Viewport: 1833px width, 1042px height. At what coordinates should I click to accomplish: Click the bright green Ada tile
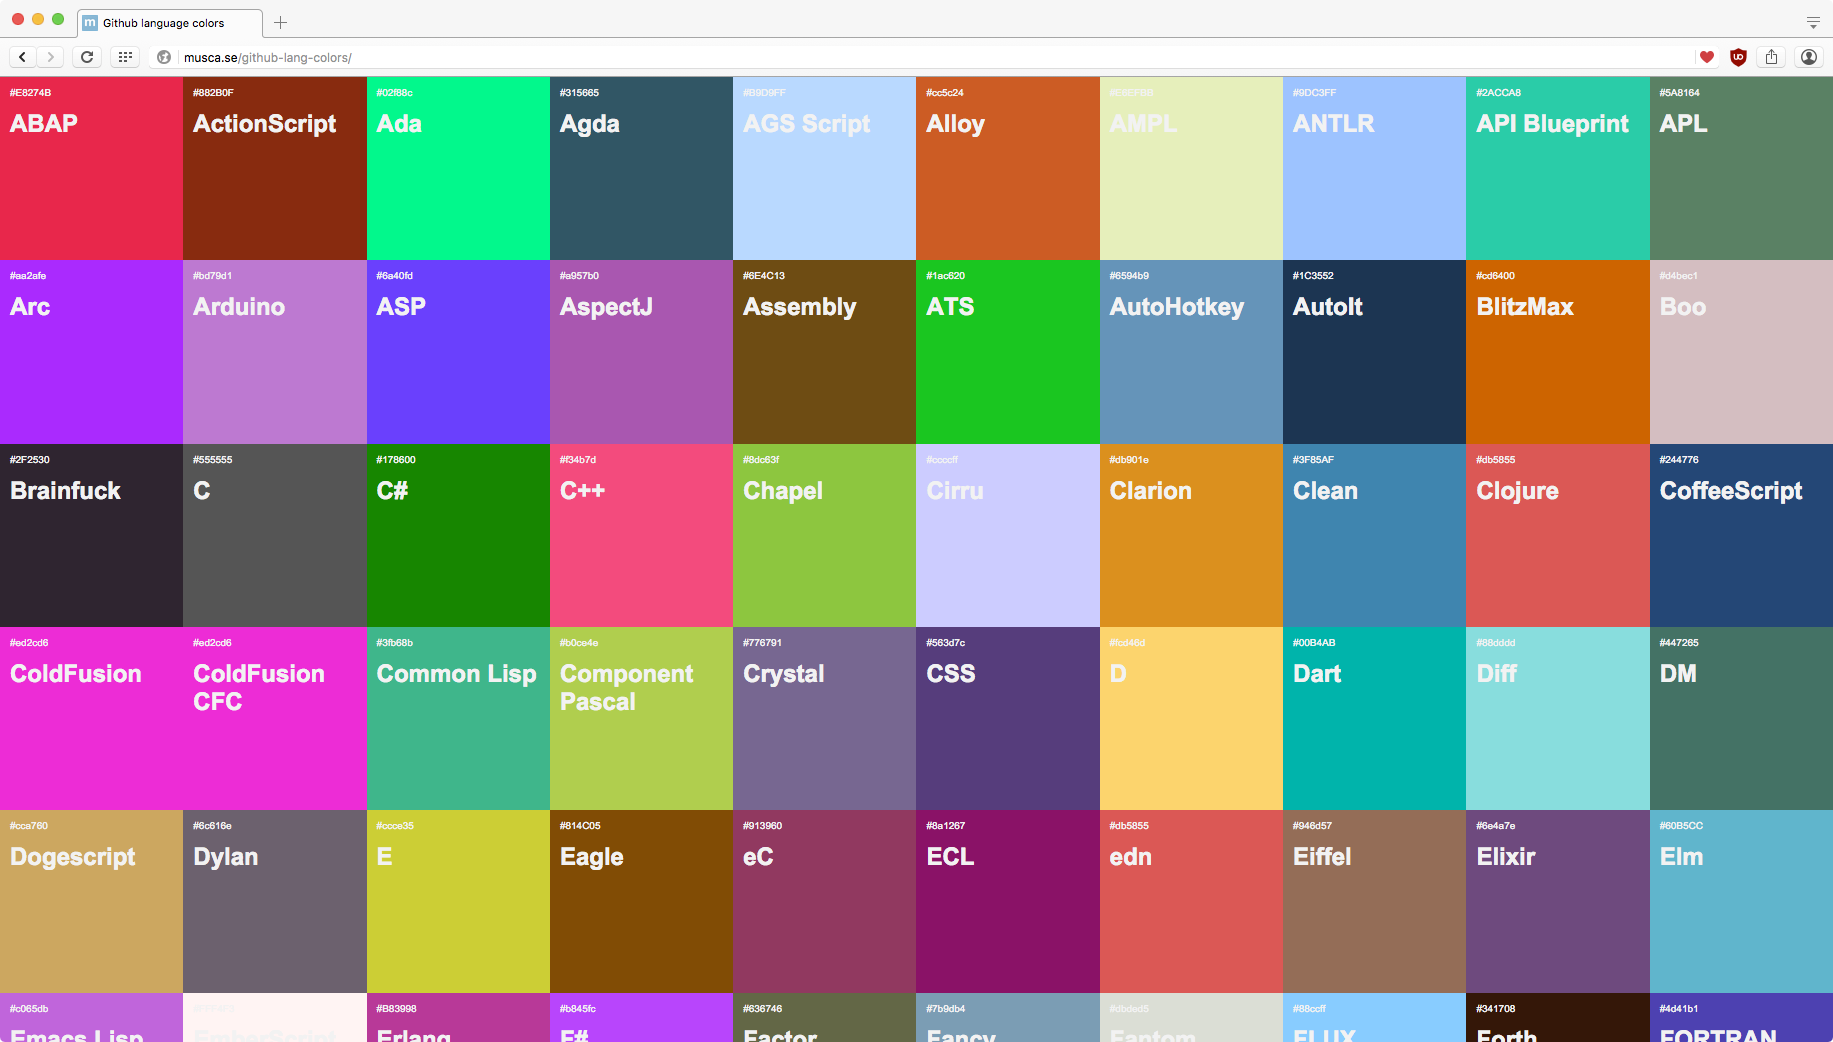click(x=458, y=168)
